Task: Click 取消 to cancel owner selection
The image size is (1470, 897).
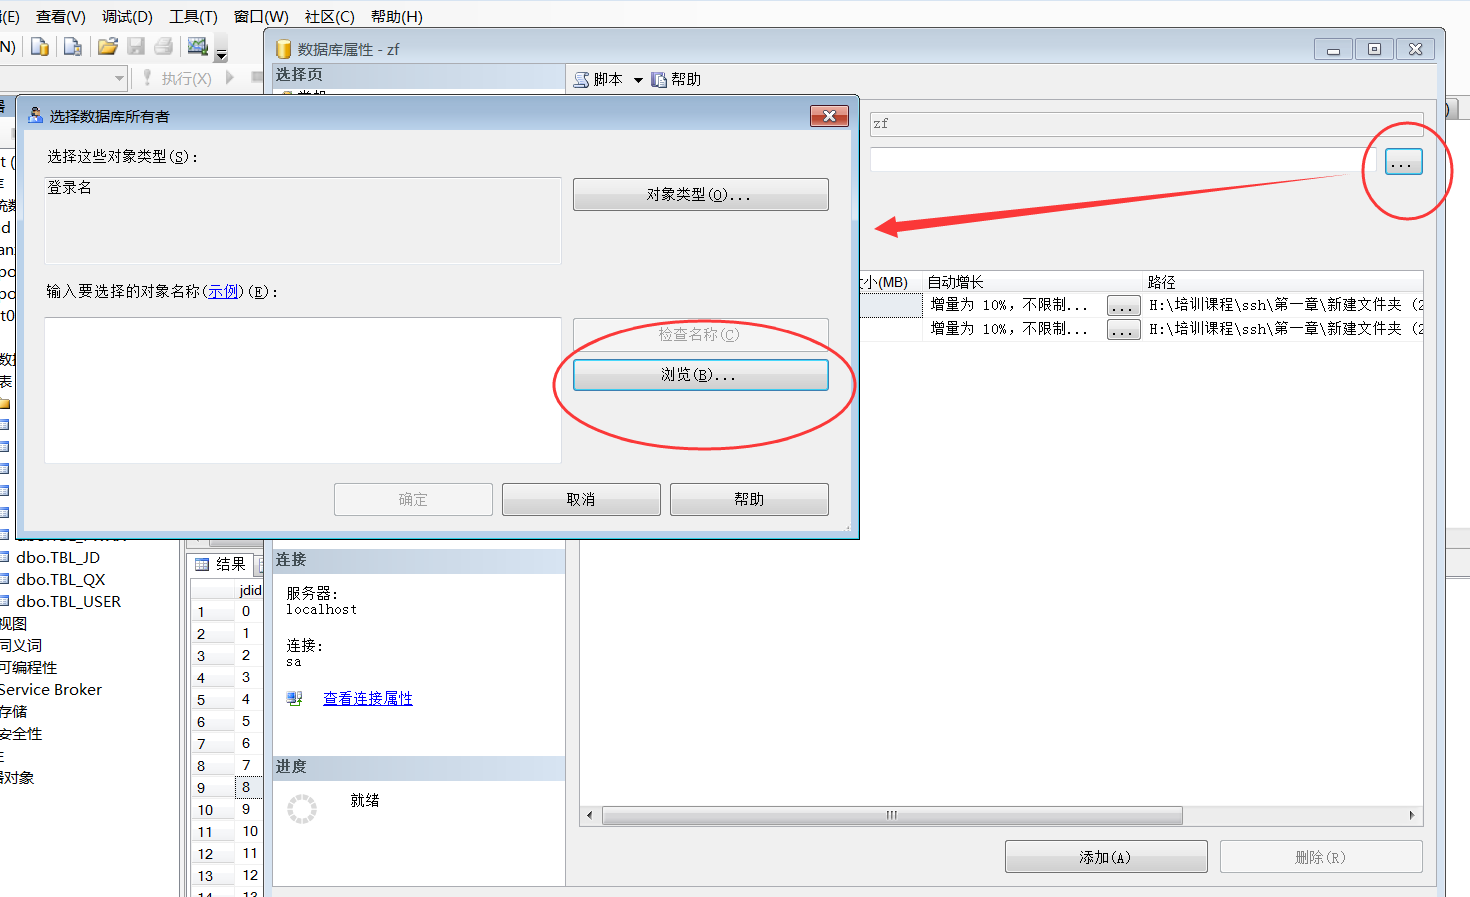Action: (x=581, y=499)
